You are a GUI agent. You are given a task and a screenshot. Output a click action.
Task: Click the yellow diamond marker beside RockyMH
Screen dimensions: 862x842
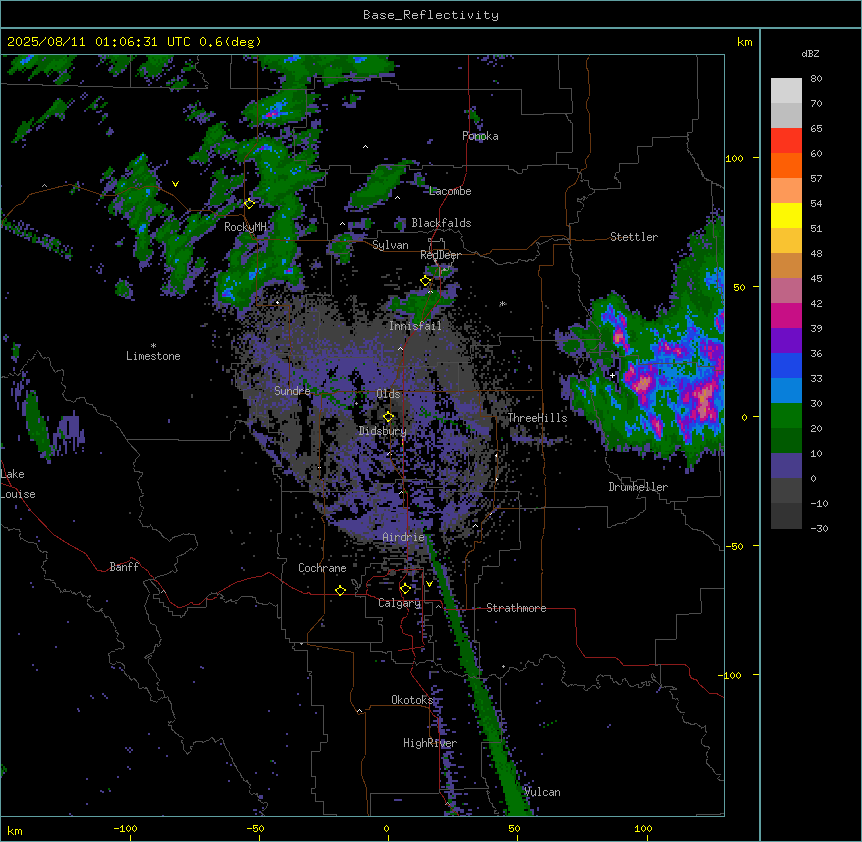coord(249,204)
